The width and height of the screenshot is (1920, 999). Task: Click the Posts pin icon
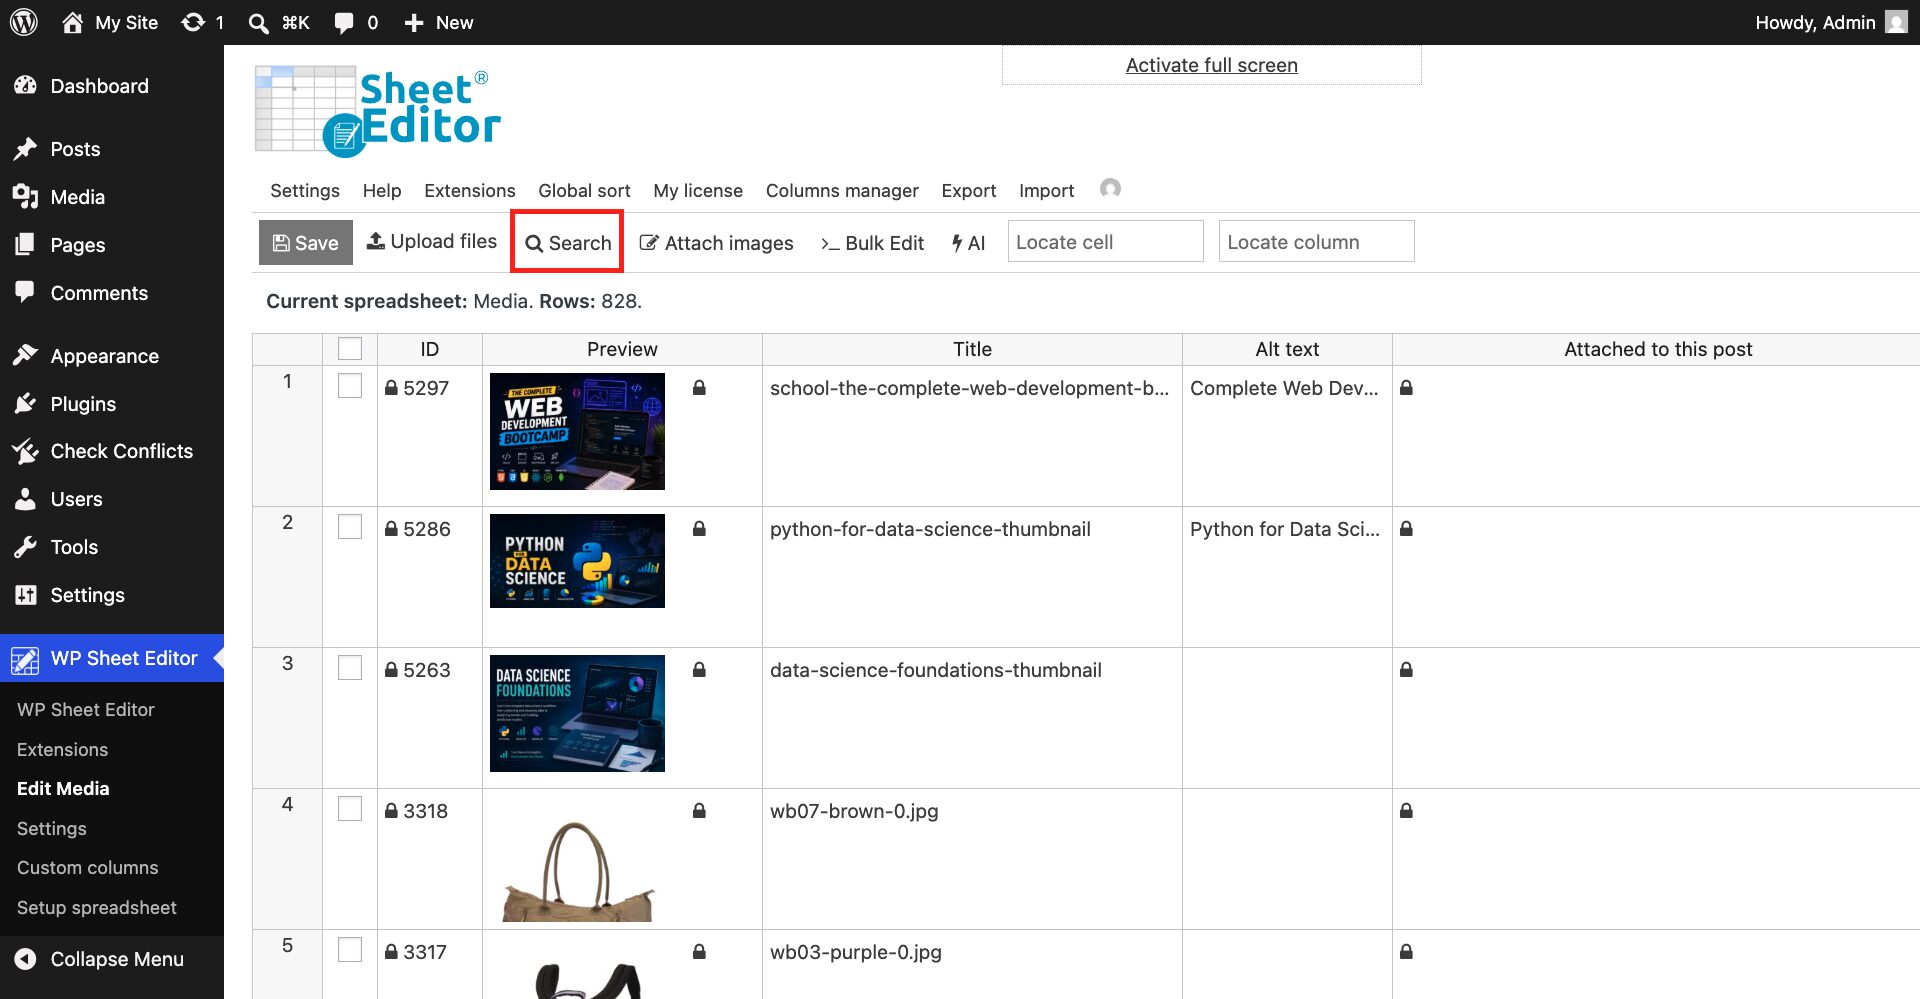(x=26, y=149)
